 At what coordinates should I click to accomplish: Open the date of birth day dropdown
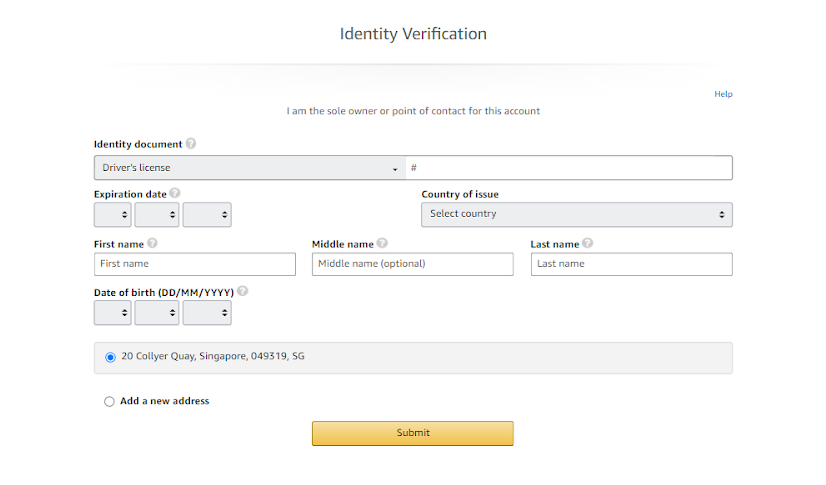pos(113,313)
